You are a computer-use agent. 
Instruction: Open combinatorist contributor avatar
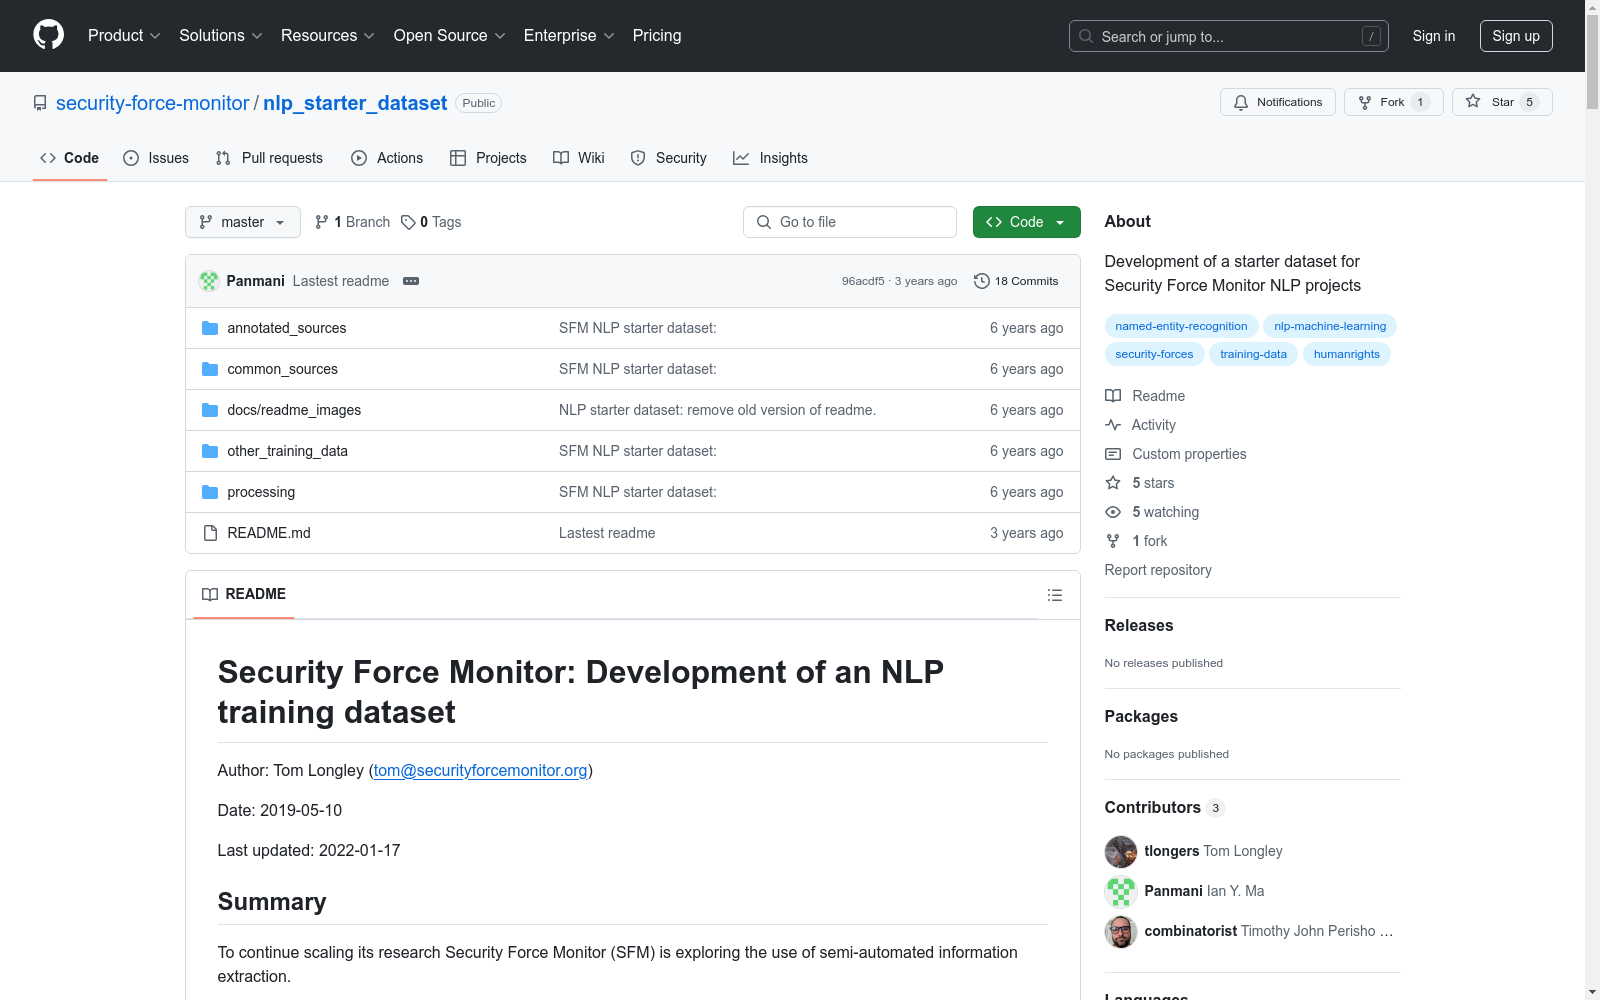[x=1121, y=932]
